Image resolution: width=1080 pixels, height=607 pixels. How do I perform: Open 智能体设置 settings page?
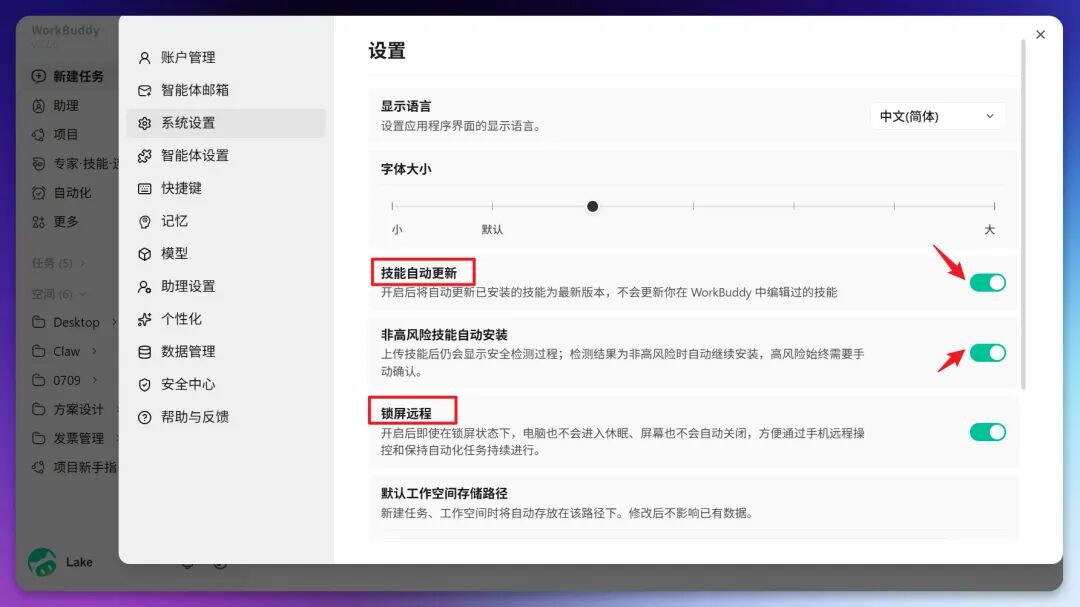click(226, 156)
